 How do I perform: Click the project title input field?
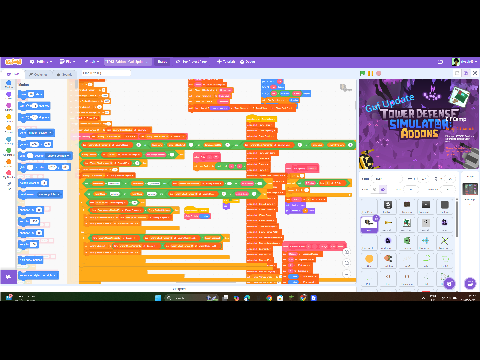coord(128,62)
